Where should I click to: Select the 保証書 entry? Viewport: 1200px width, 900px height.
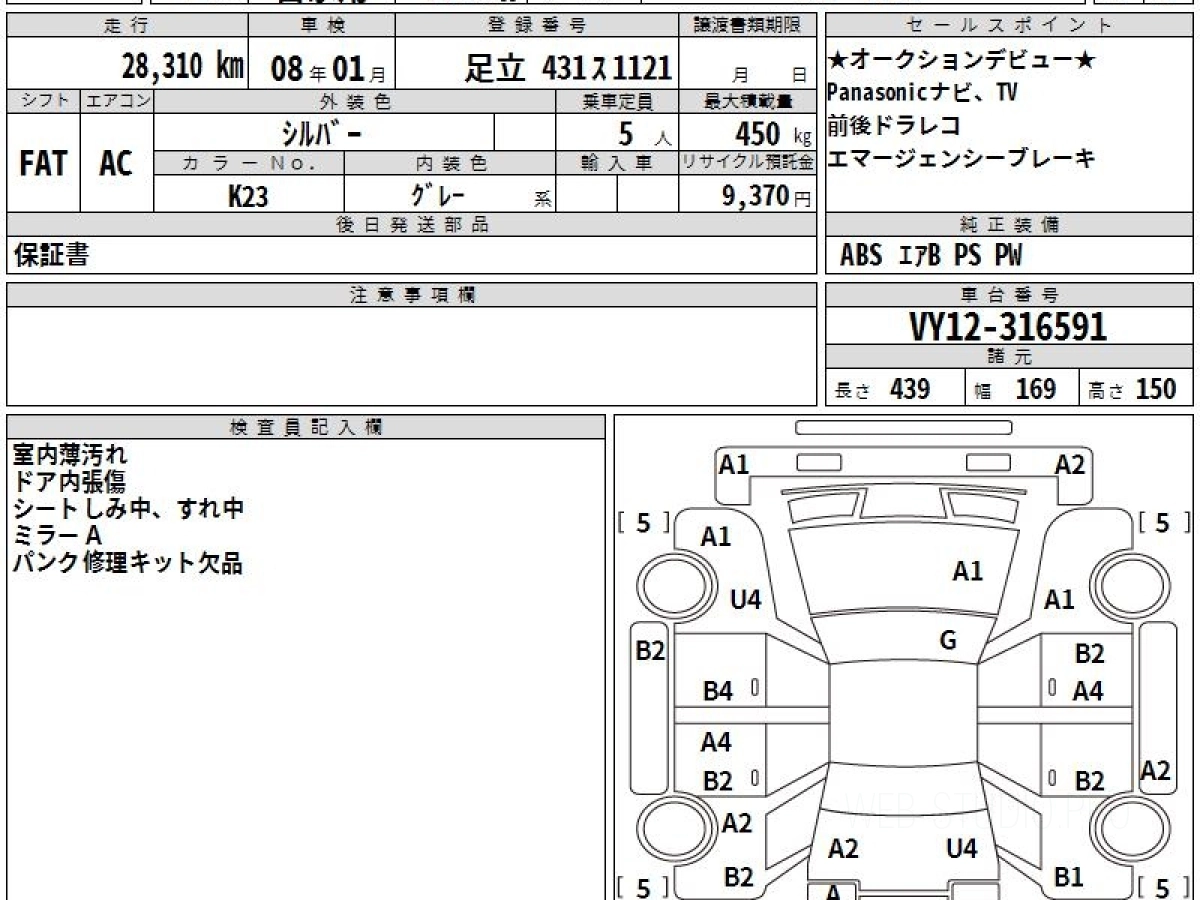click(x=51, y=256)
